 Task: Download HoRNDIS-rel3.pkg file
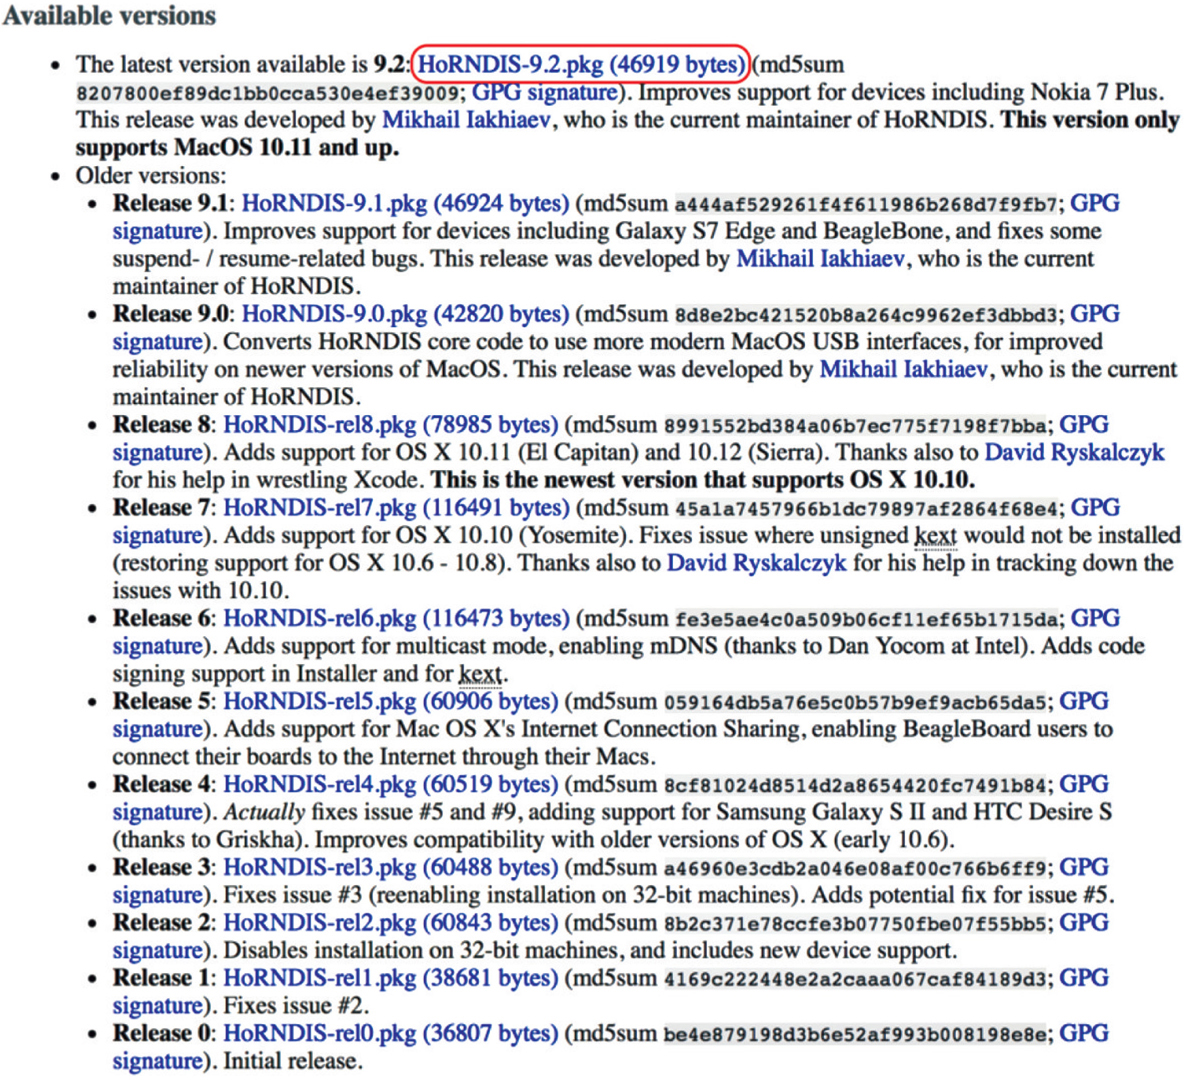[390, 868]
